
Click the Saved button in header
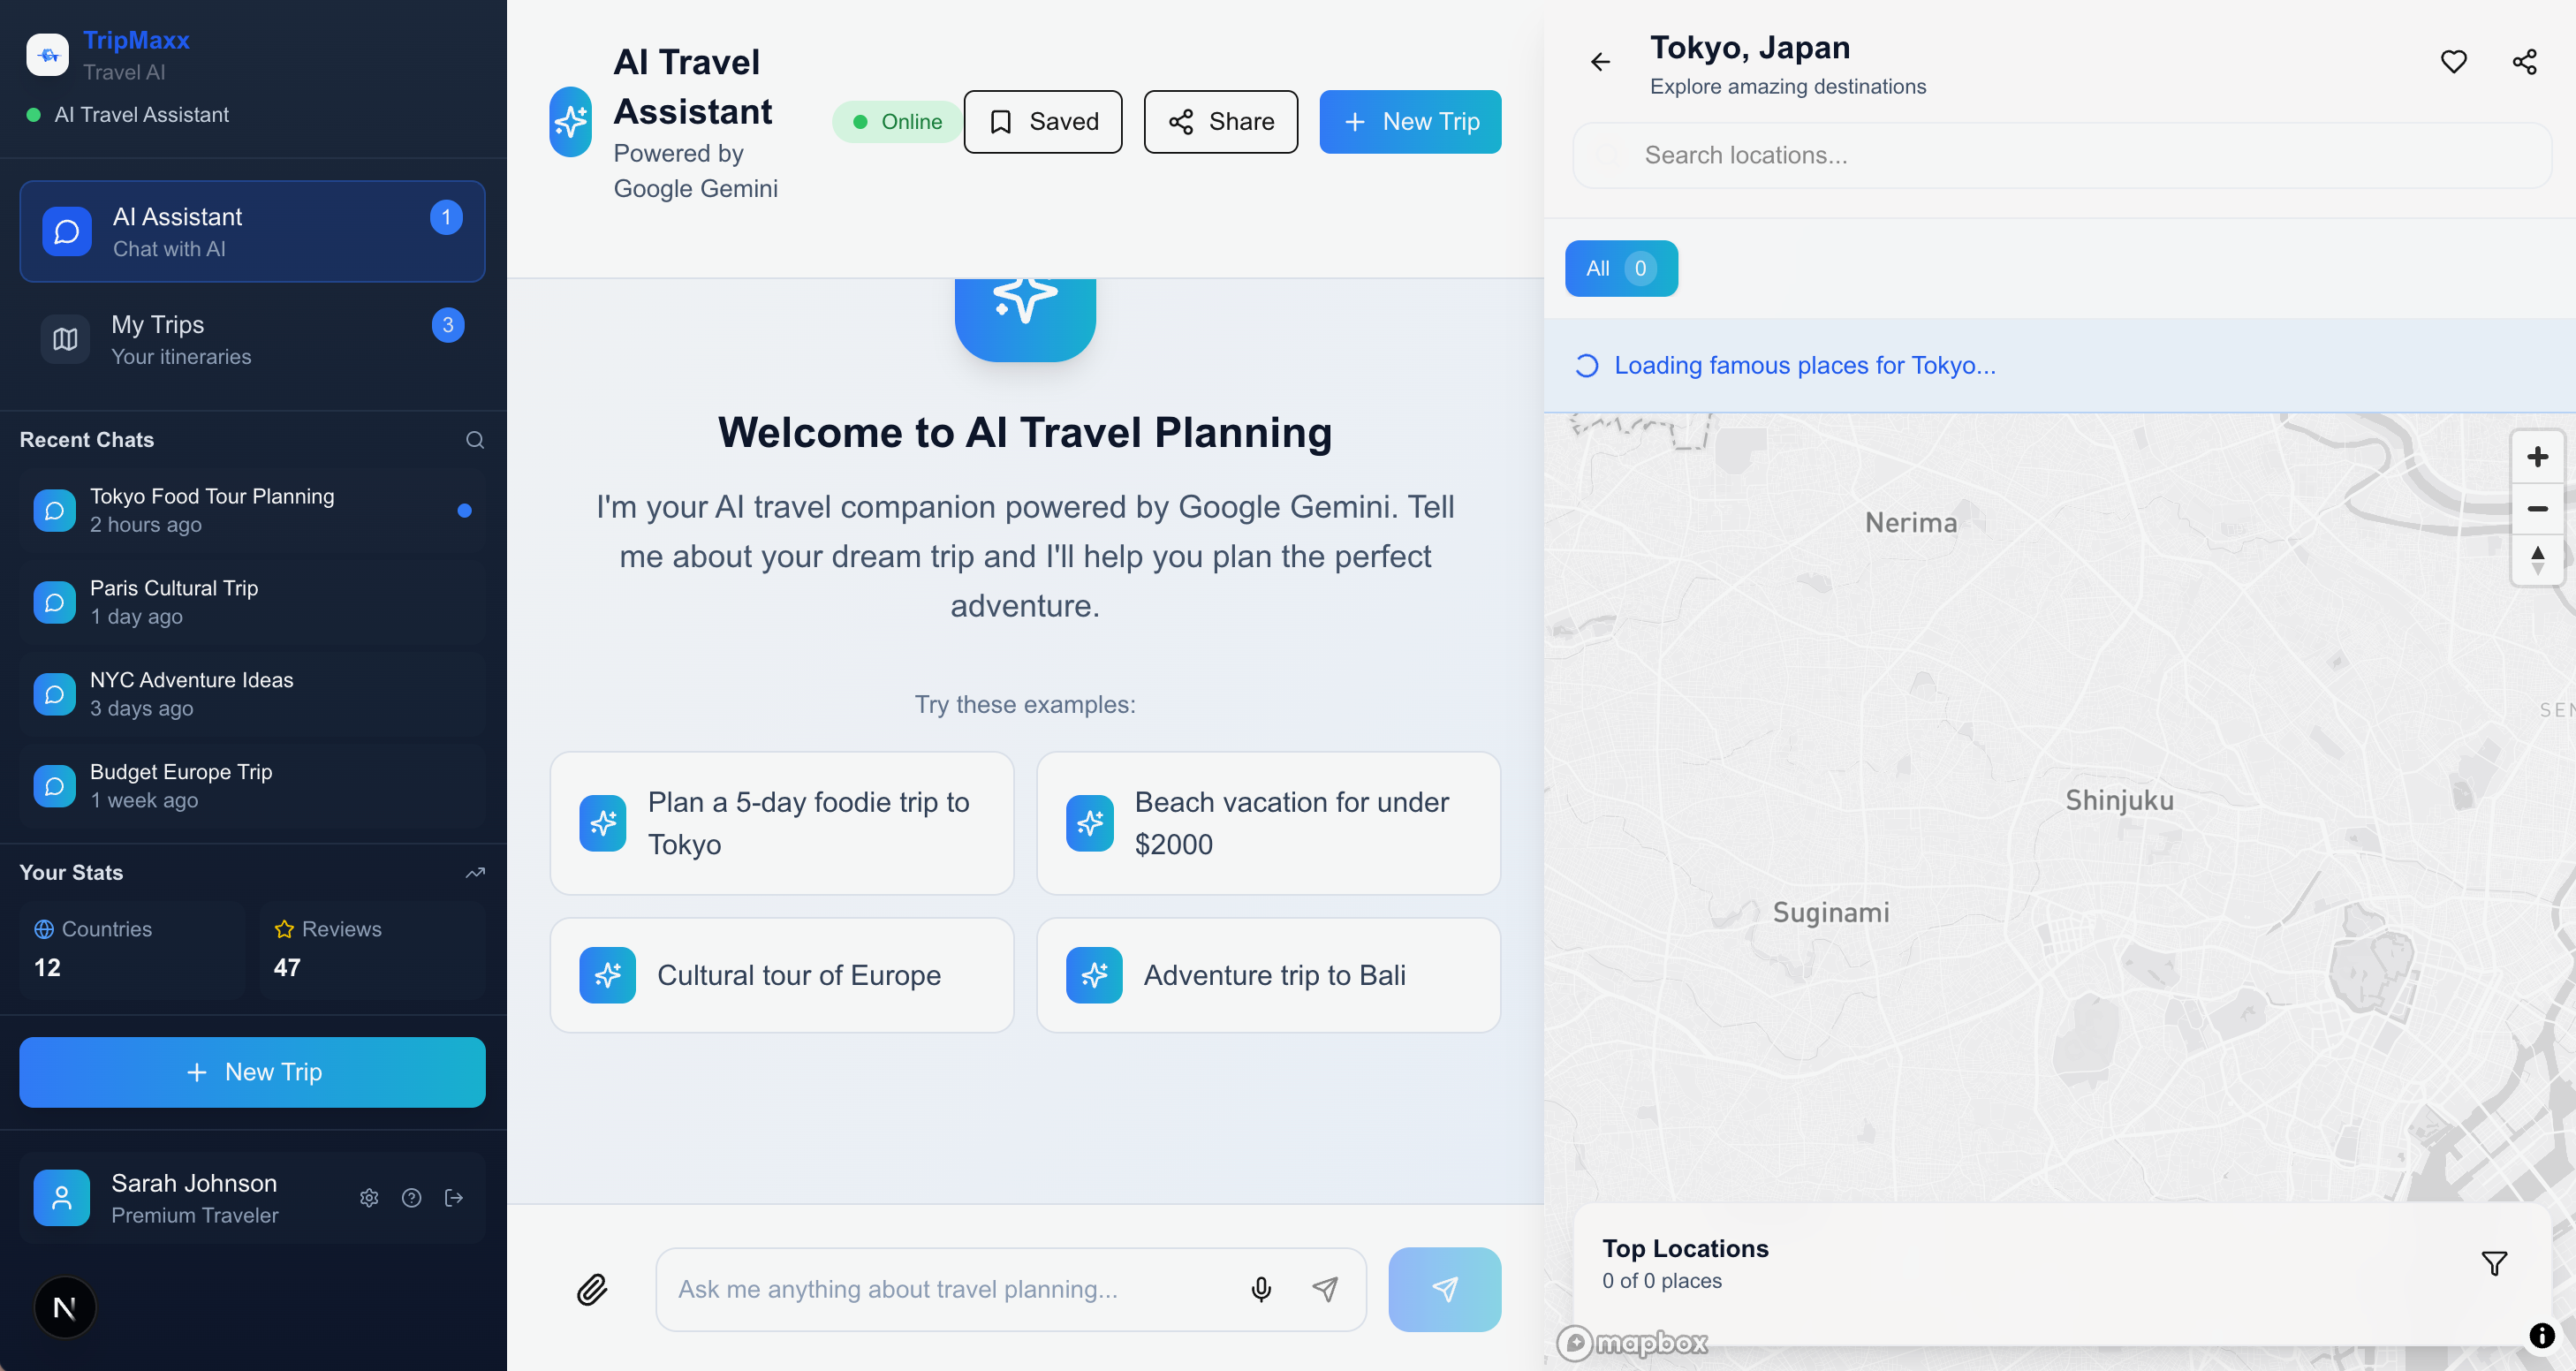tap(1042, 122)
